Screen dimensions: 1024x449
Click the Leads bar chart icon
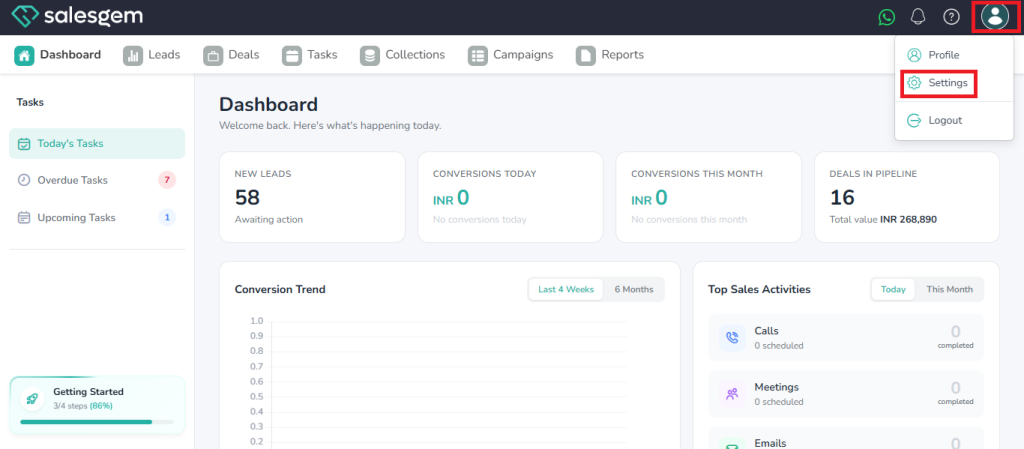(133, 55)
